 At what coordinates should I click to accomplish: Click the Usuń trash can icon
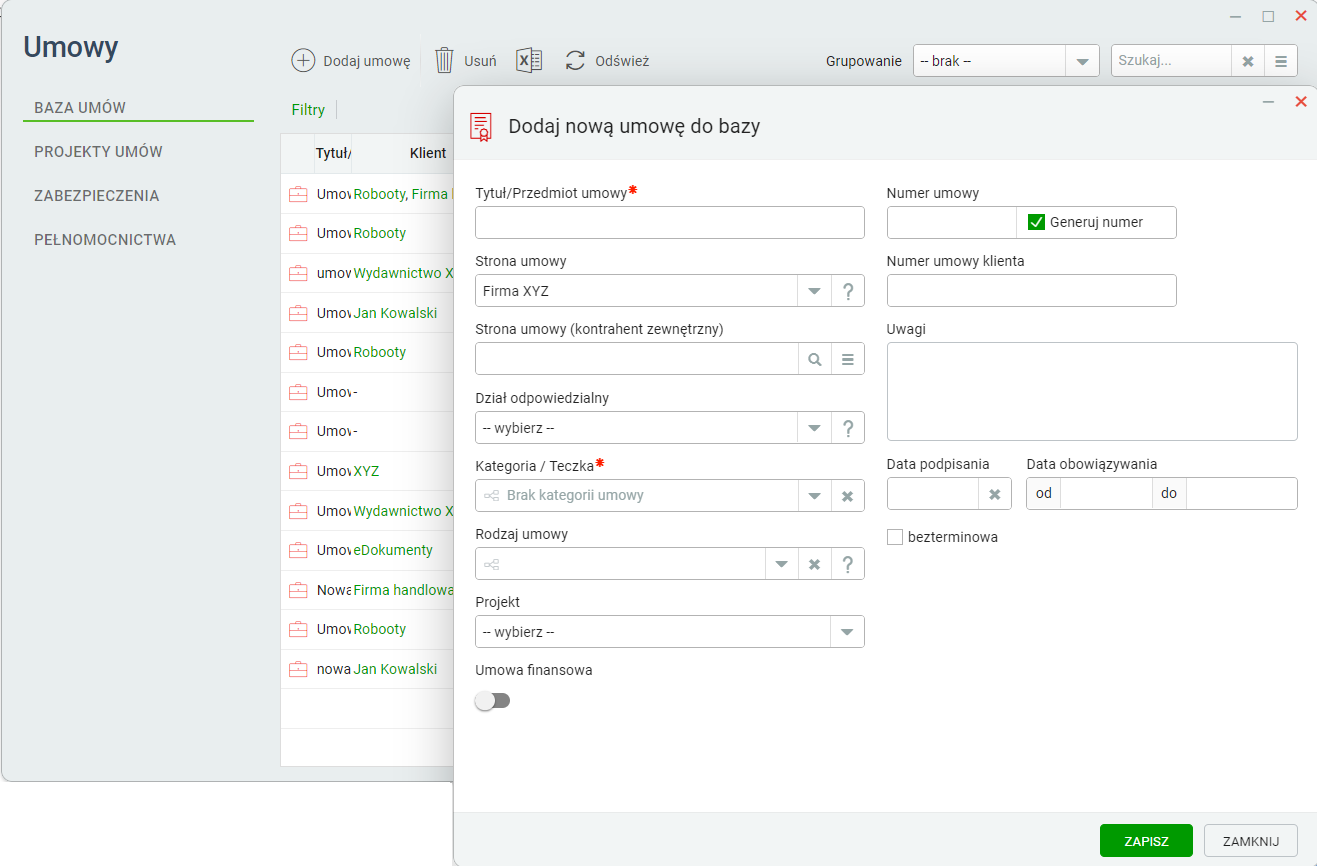click(x=445, y=60)
